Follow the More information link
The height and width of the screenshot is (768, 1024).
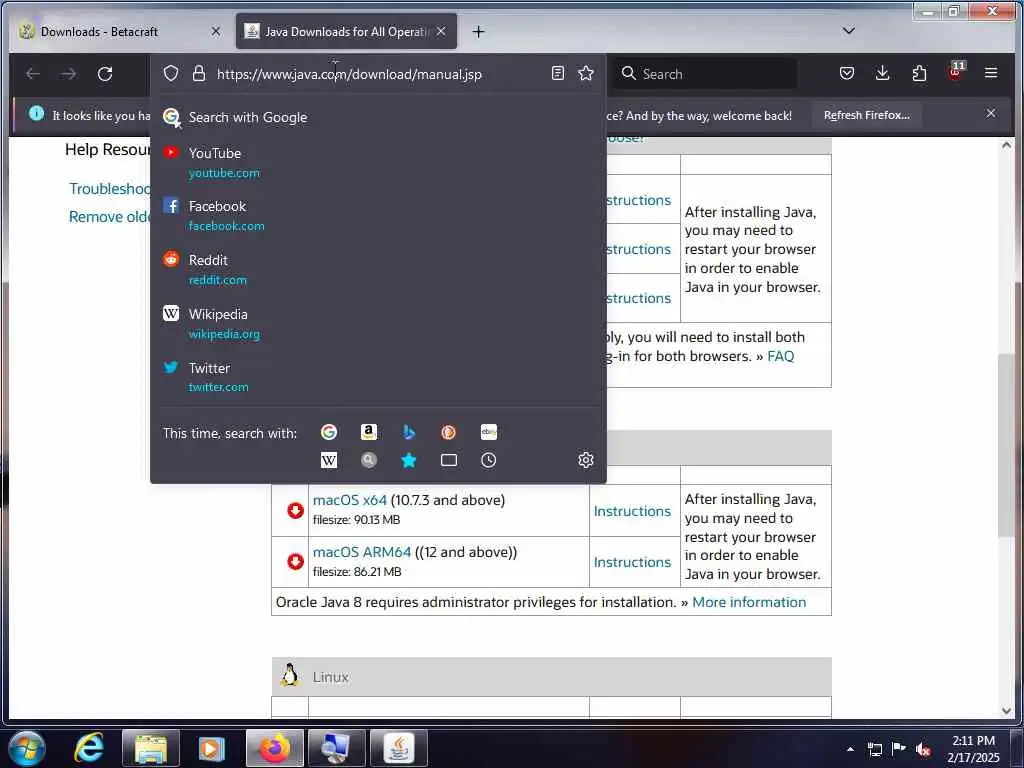coord(749,602)
